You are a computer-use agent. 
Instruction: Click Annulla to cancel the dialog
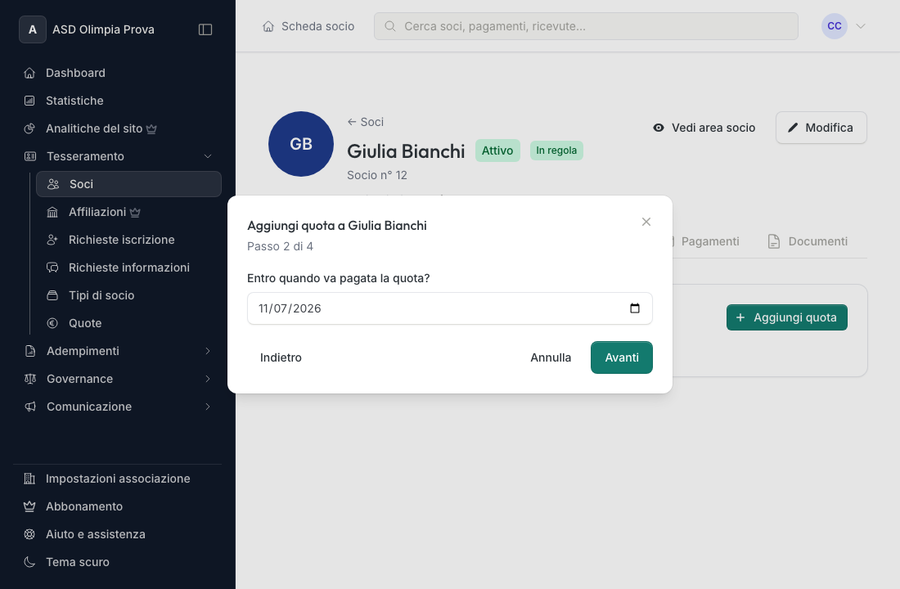[551, 358]
